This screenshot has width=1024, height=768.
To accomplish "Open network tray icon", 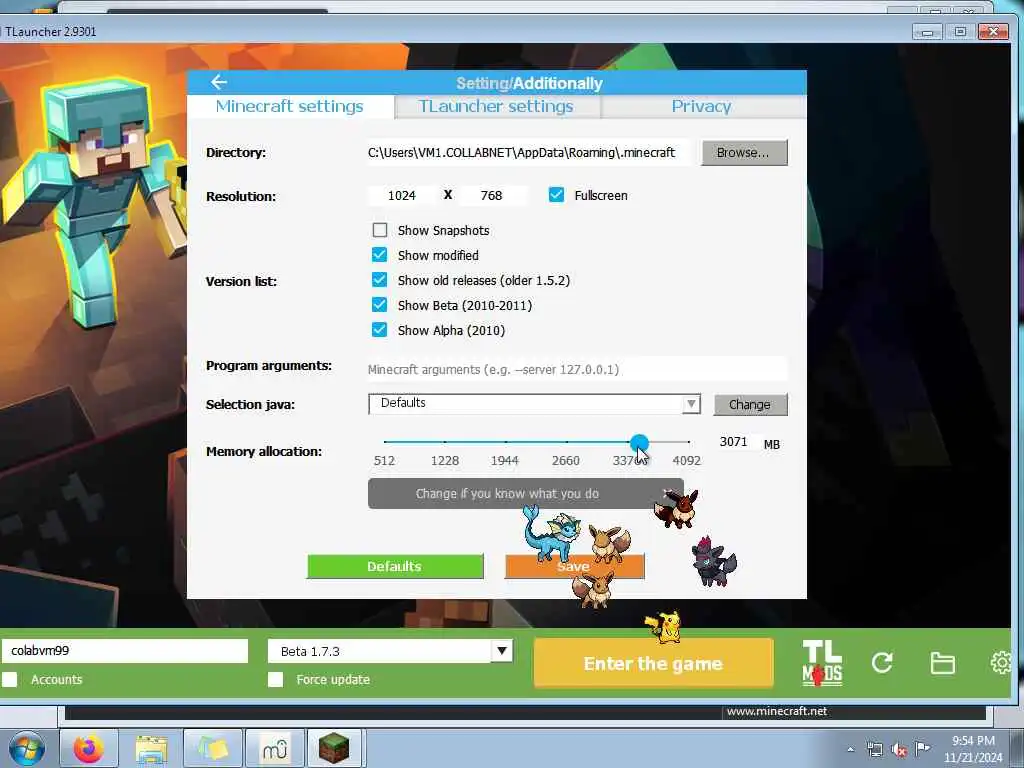I will coord(874,750).
